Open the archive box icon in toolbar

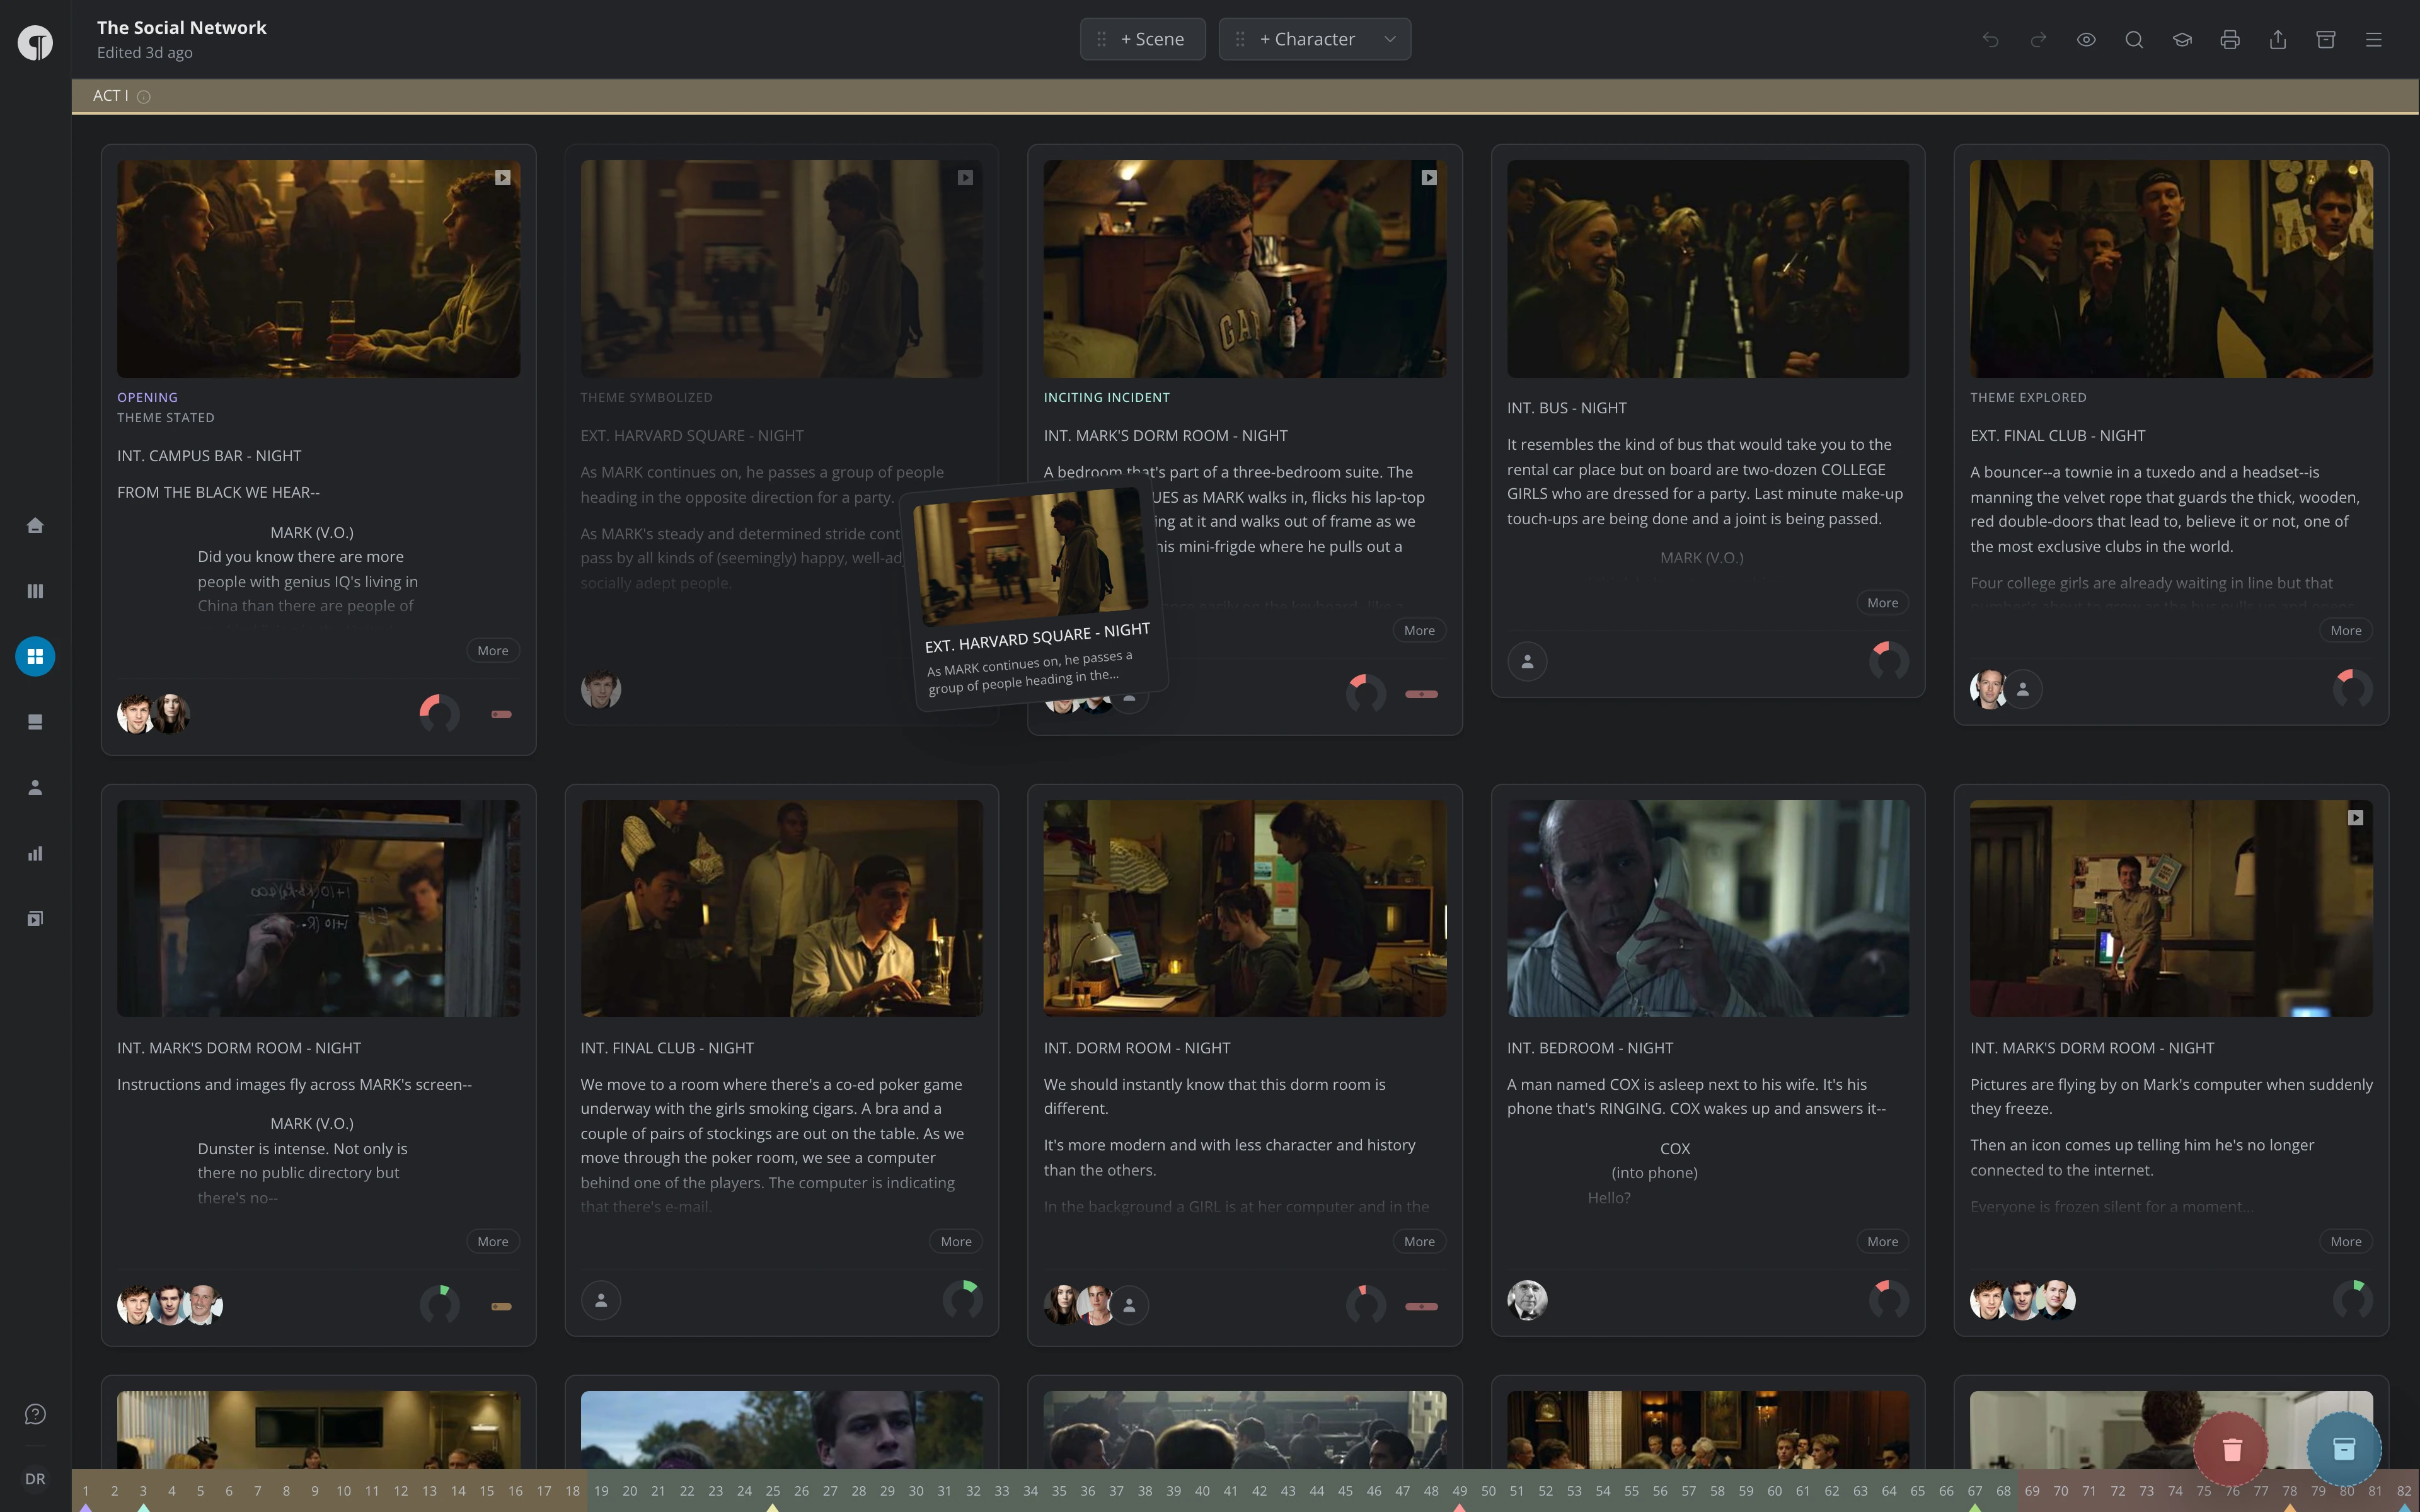(x=2326, y=40)
